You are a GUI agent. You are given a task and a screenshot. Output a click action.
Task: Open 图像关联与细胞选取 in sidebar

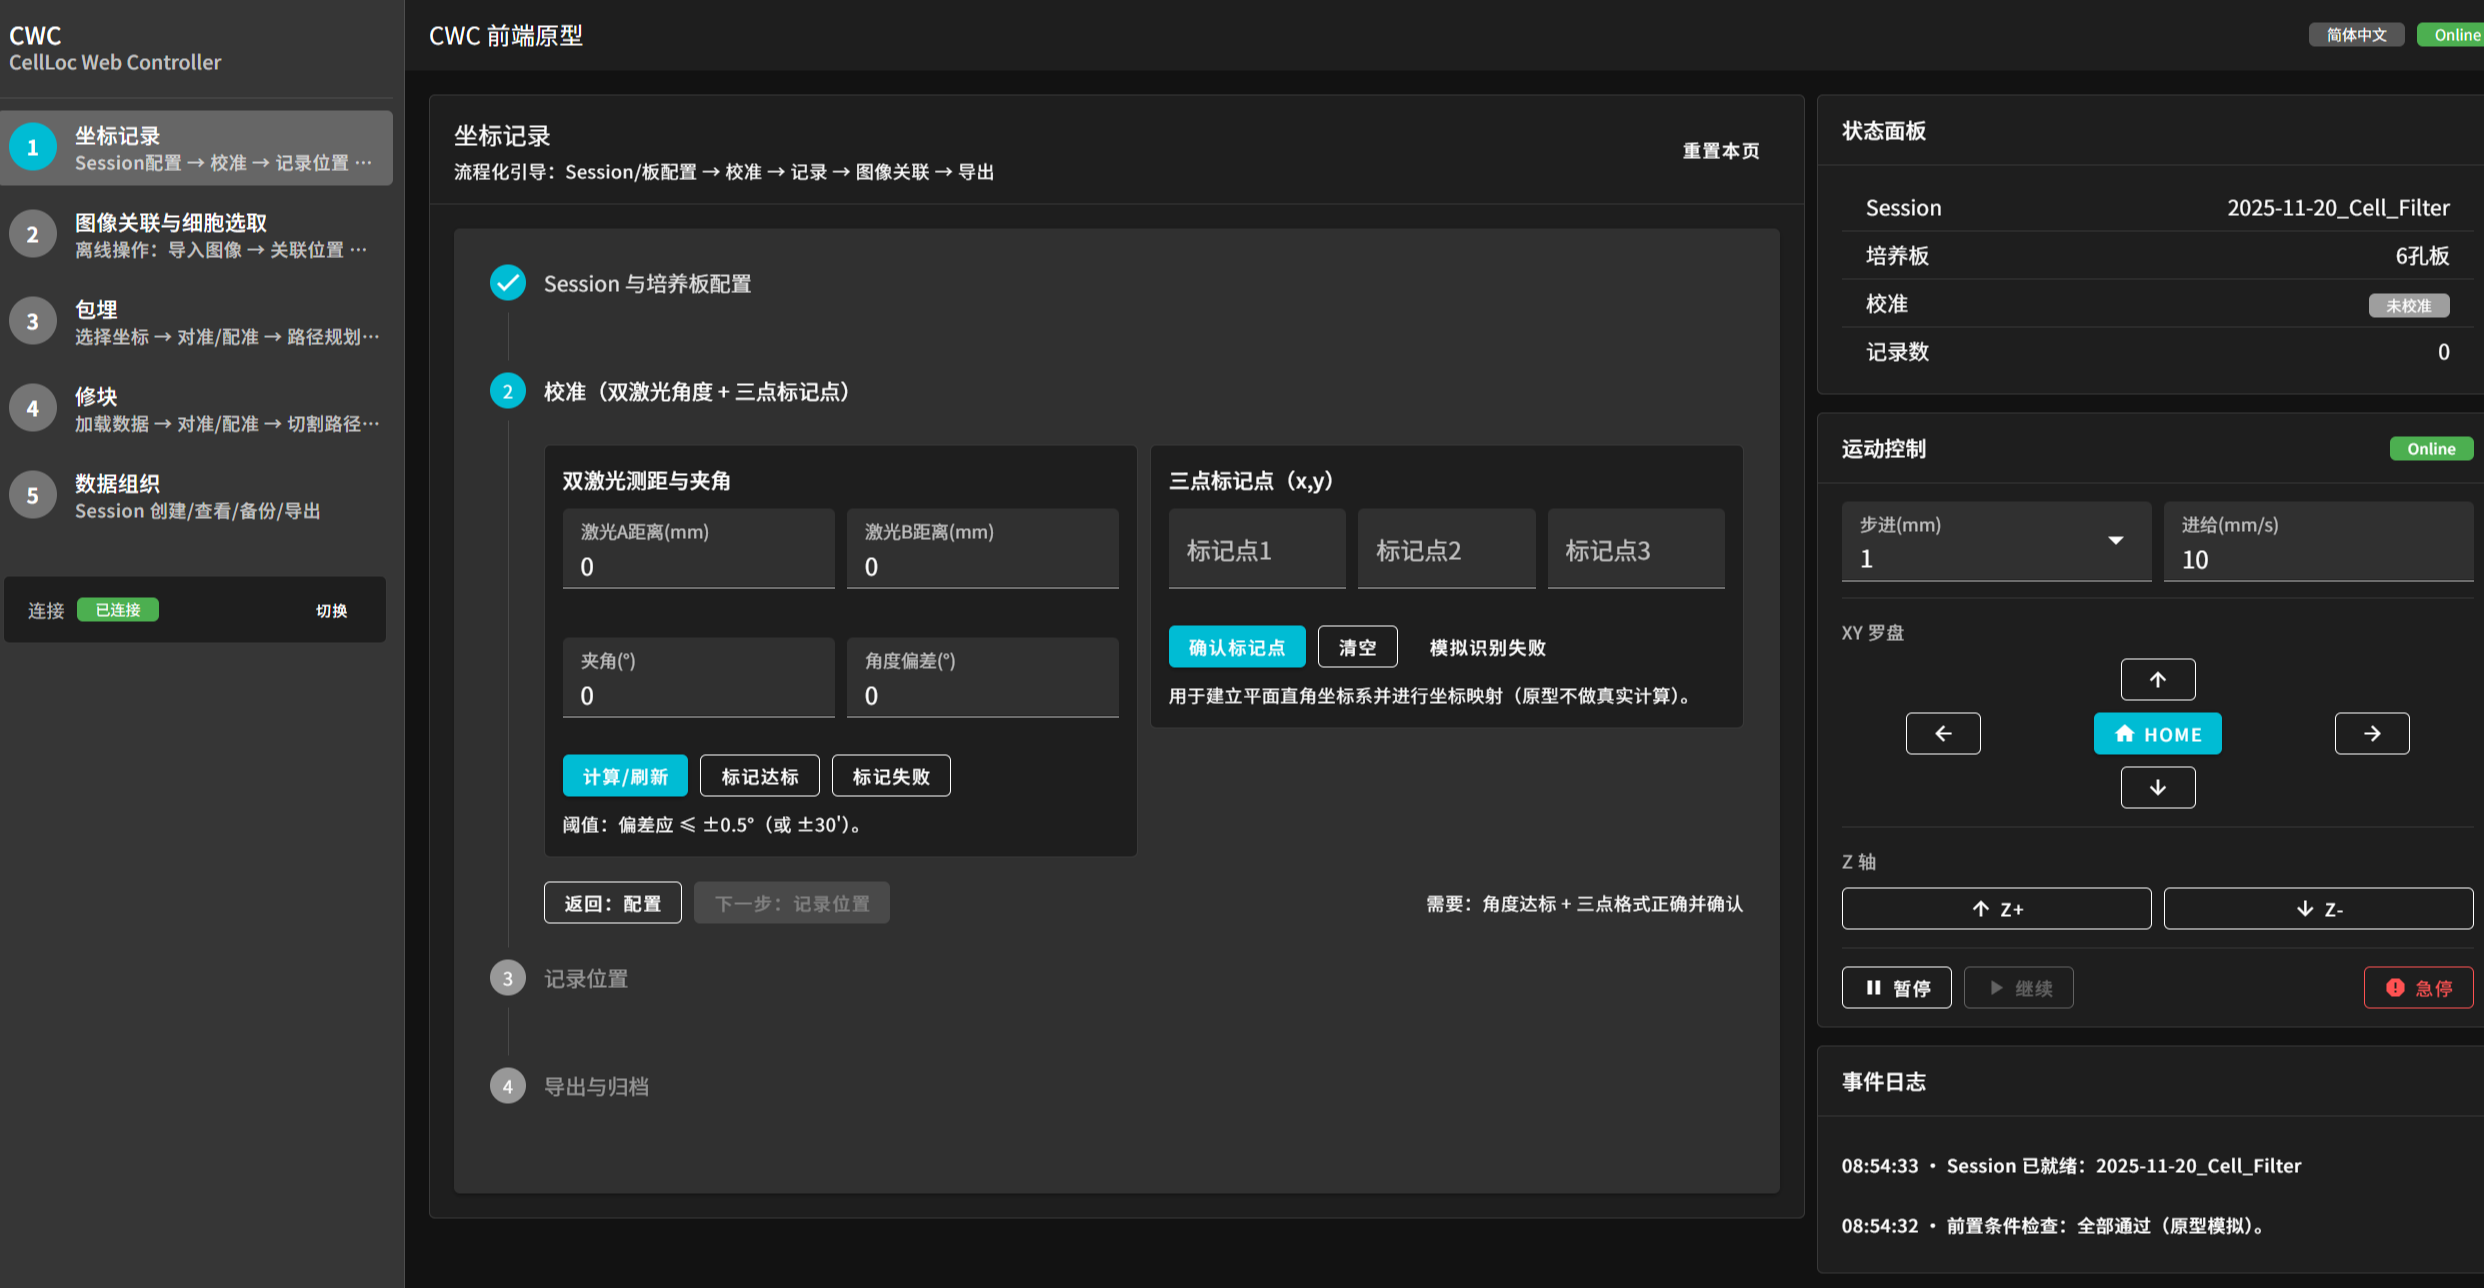point(197,235)
